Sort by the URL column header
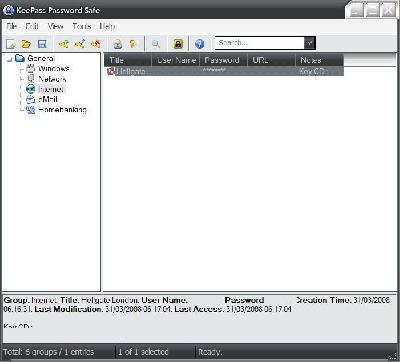Viewport: 400px width, 362px height. pyautogui.click(x=272, y=60)
